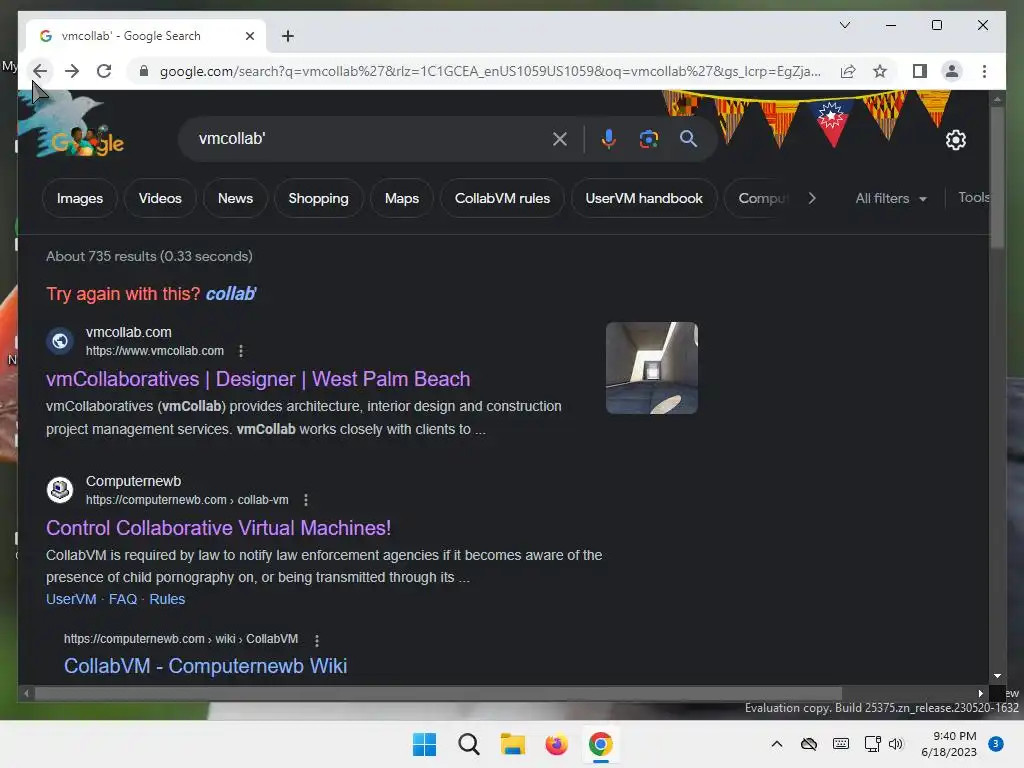This screenshot has width=1024, height=768.
Task: Select the CollabVM rules suggestion chip
Action: point(502,198)
